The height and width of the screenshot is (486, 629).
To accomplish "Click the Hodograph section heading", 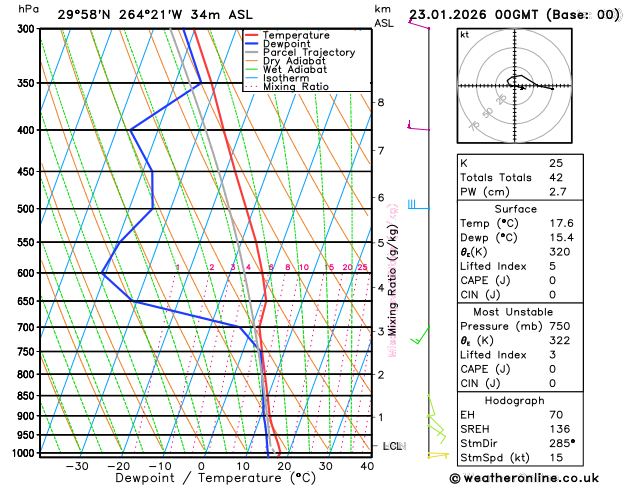I will (x=515, y=401).
